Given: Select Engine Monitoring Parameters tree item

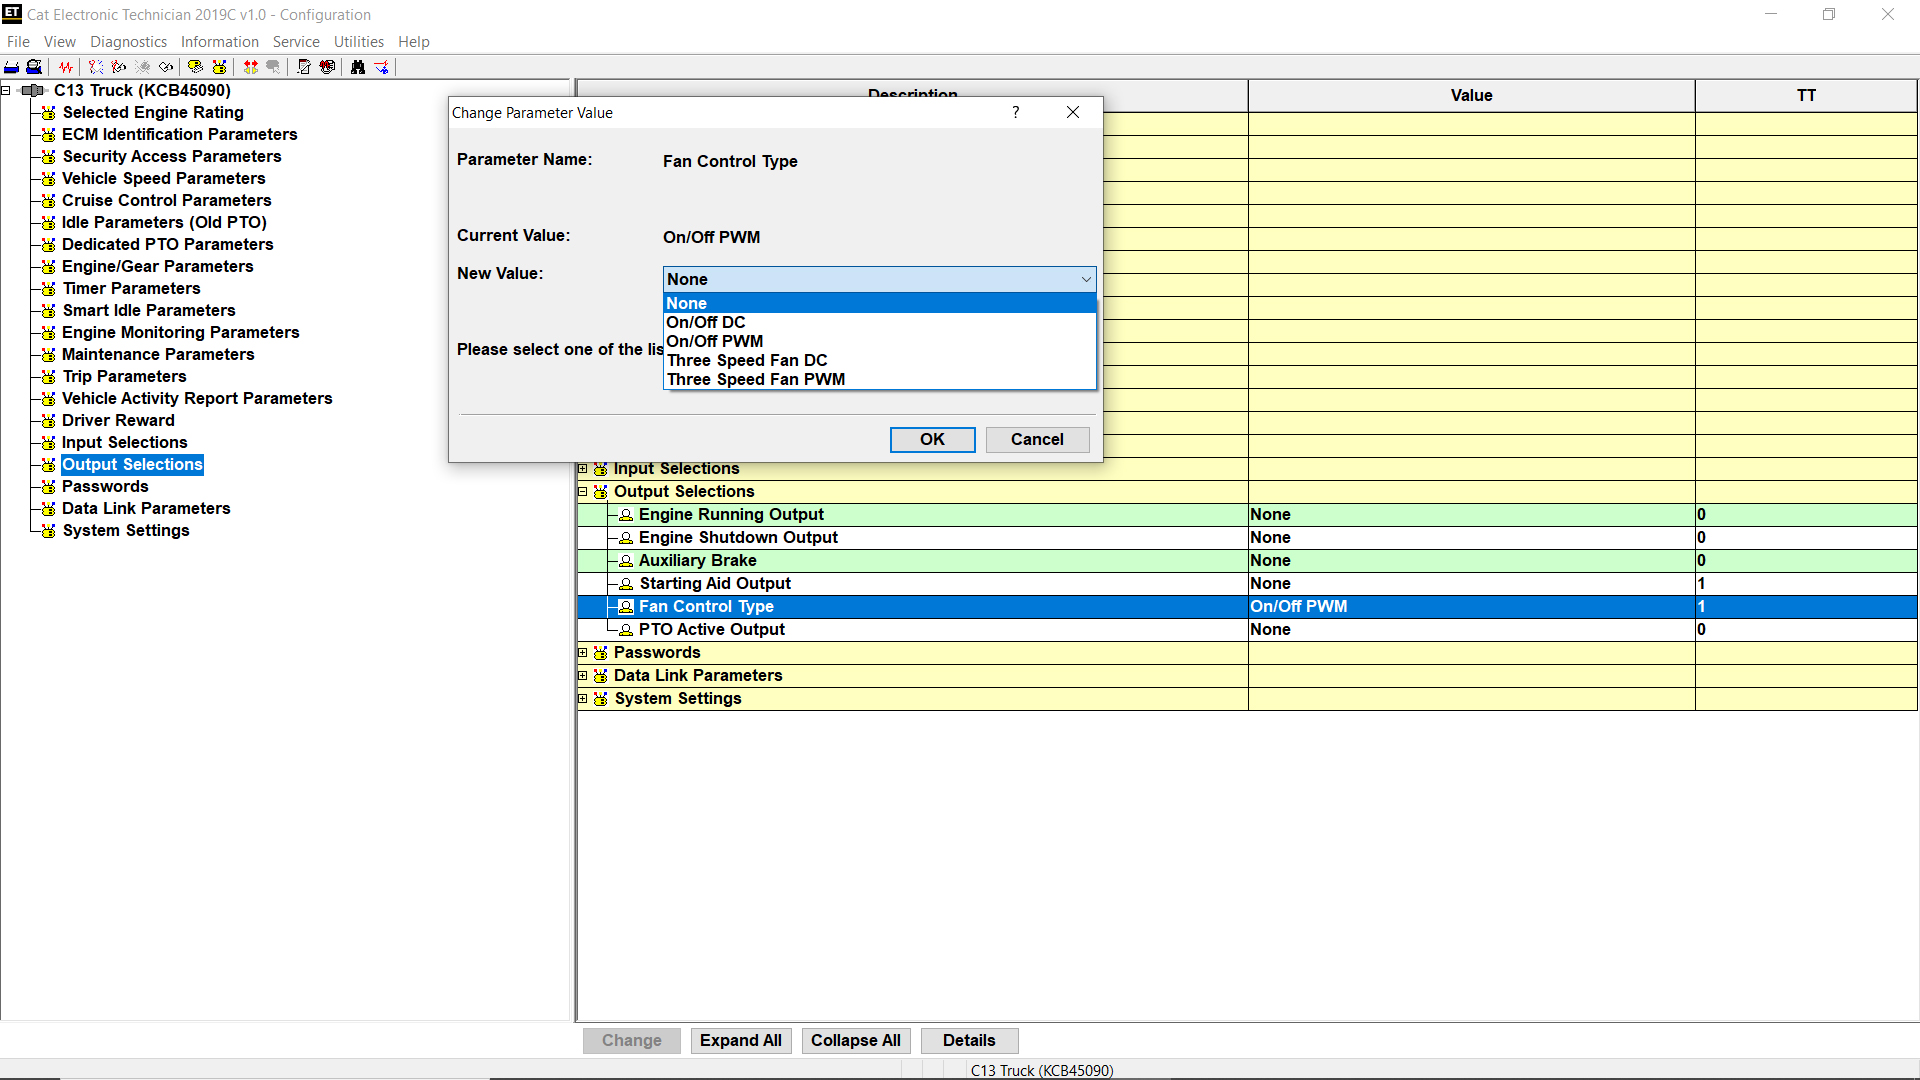Looking at the screenshot, I should click(180, 332).
